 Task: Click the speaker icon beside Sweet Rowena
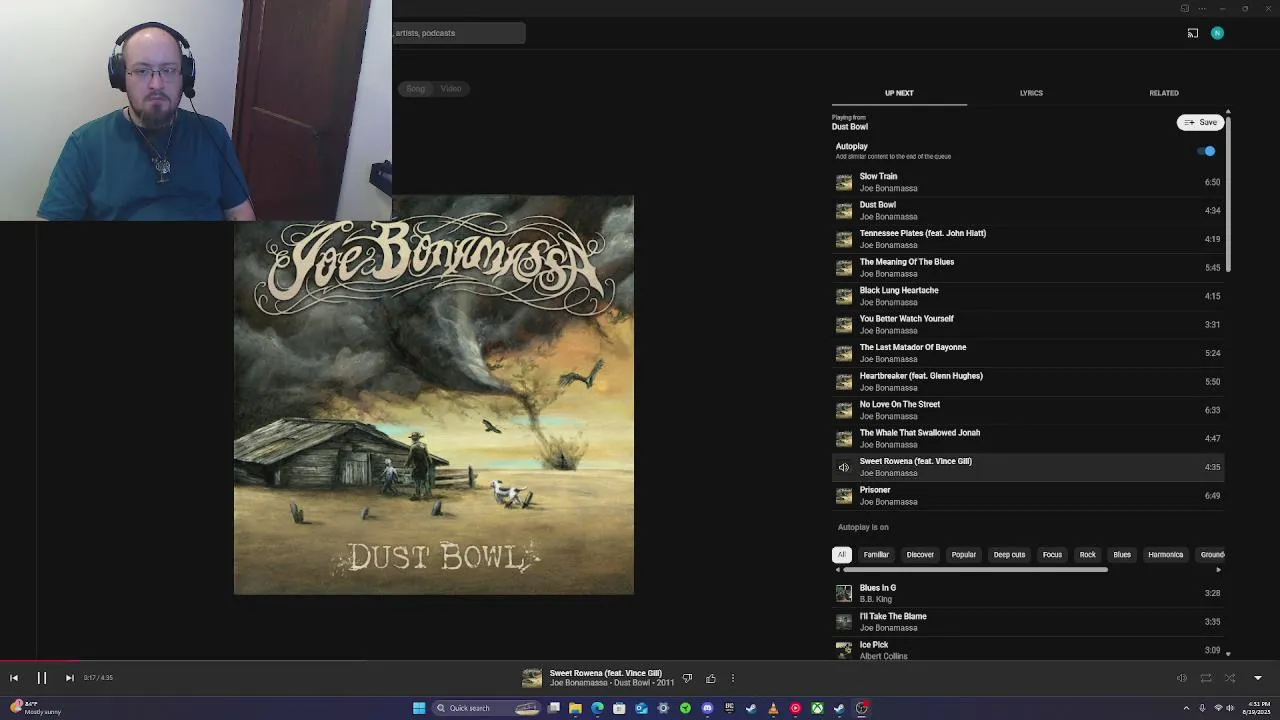click(x=844, y=467)
